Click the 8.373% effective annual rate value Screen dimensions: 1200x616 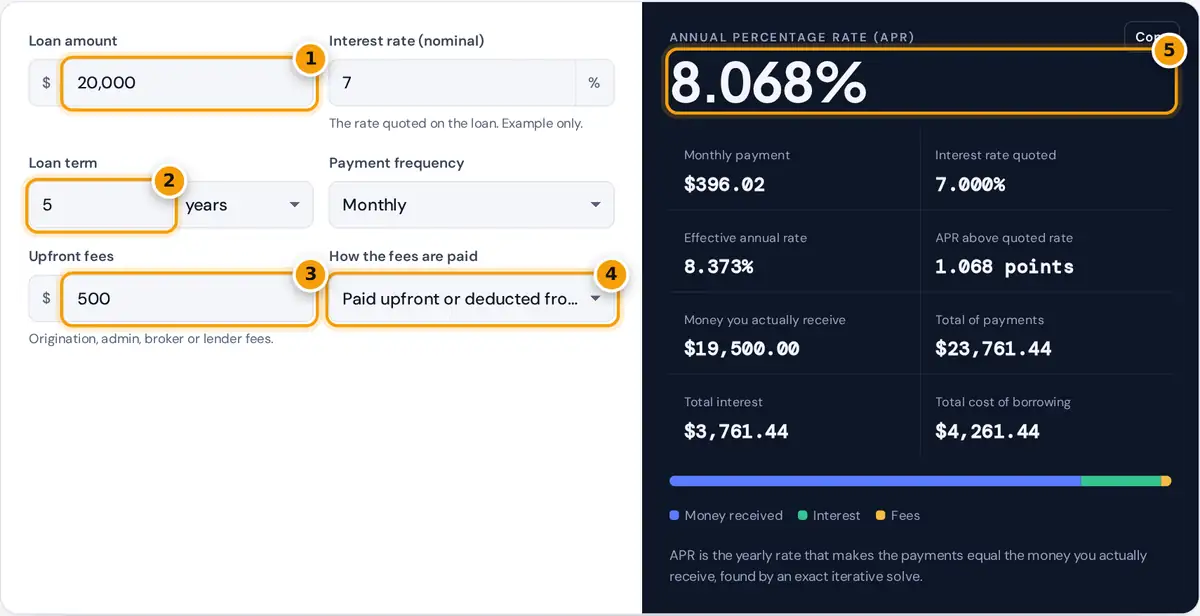click(719, 267)
